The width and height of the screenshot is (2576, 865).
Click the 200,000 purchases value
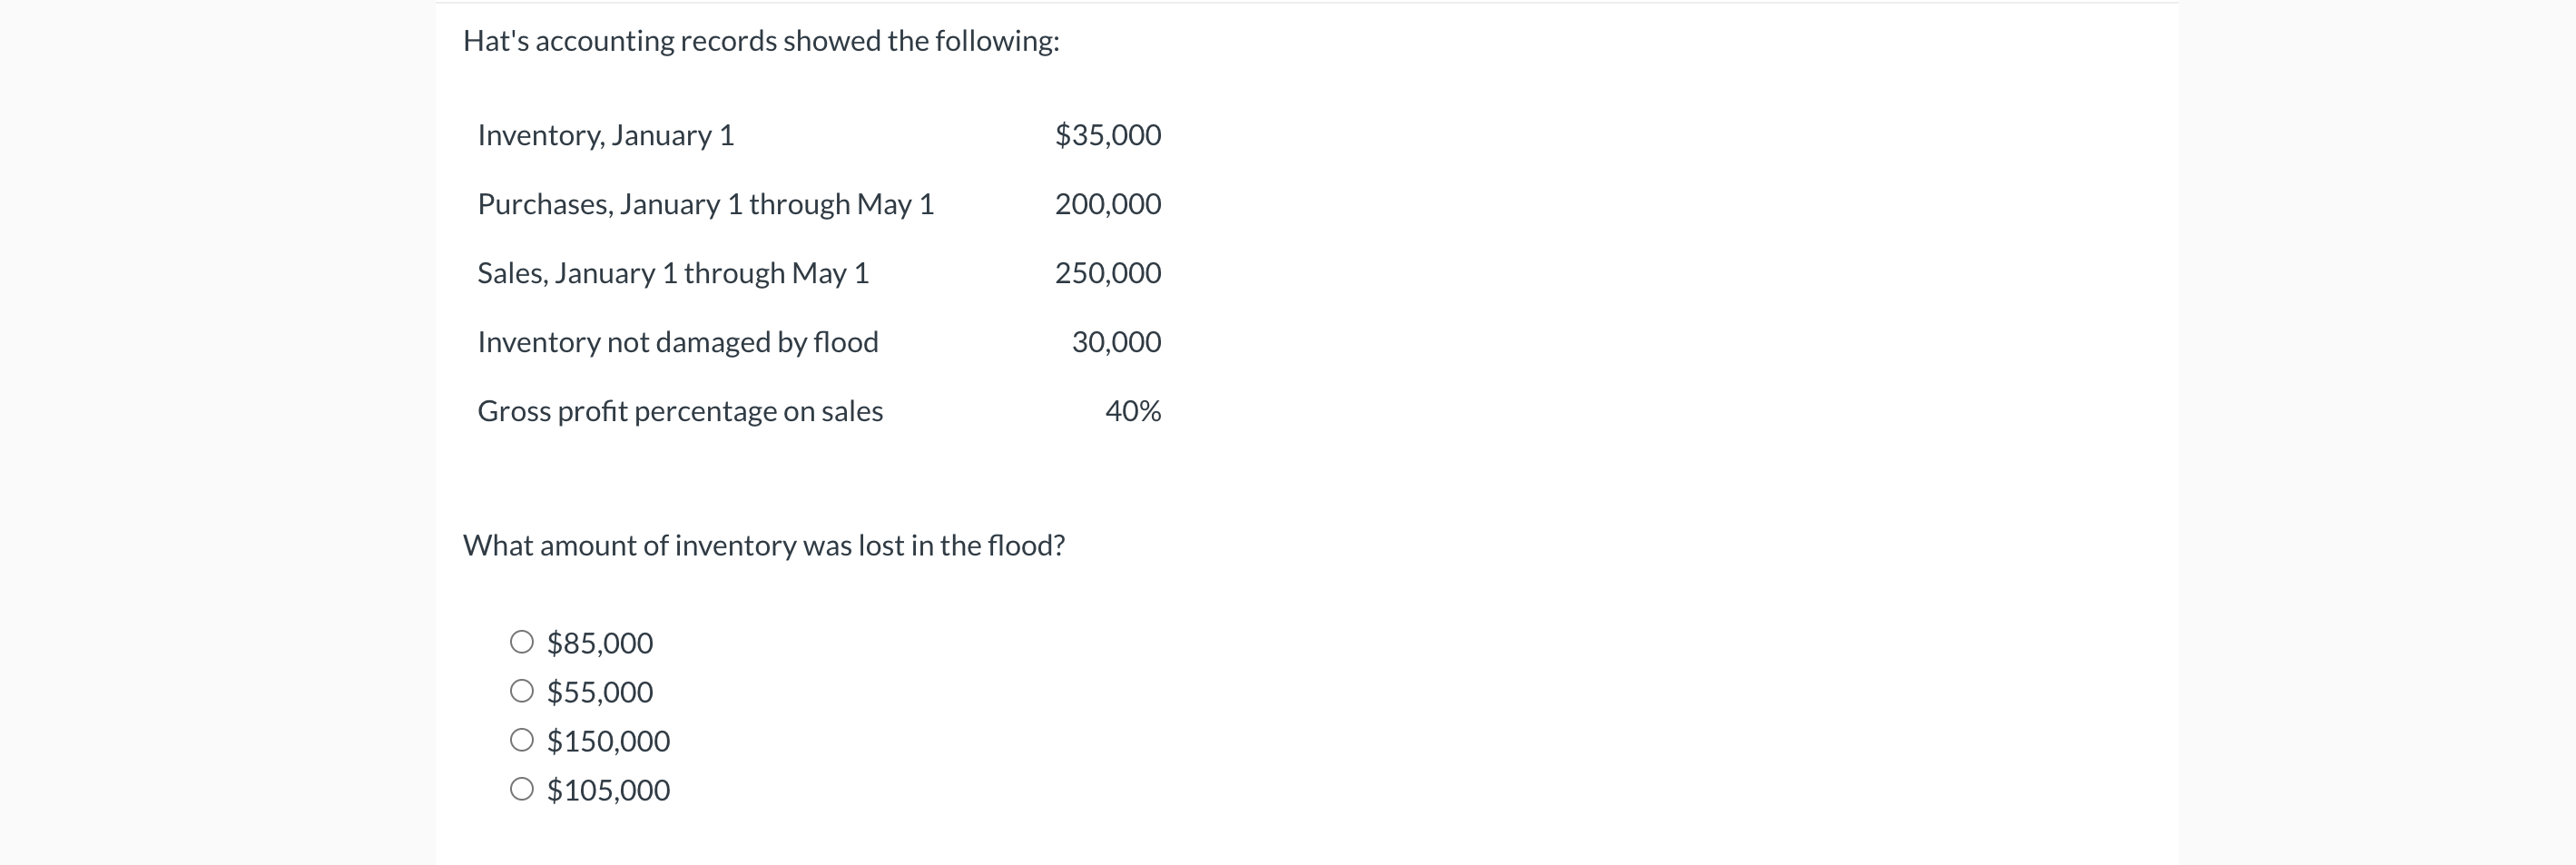(x=1108, y=204)
